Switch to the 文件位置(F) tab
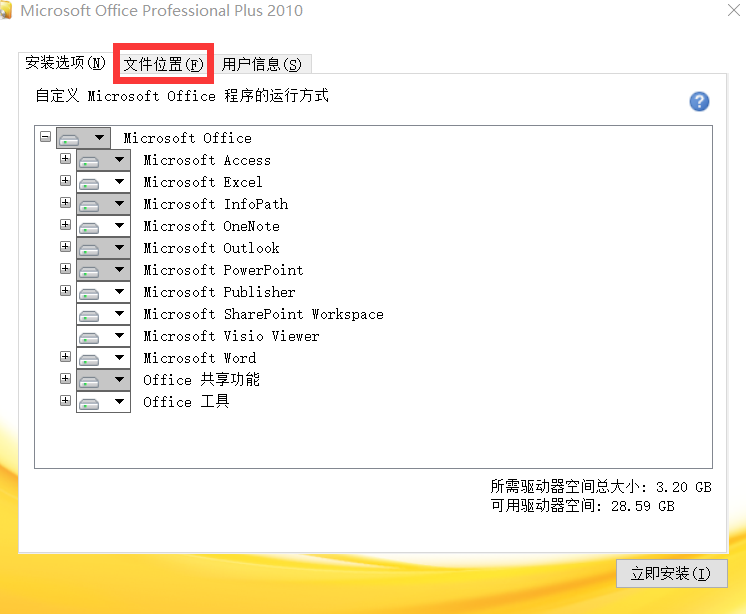 (163, 64)
